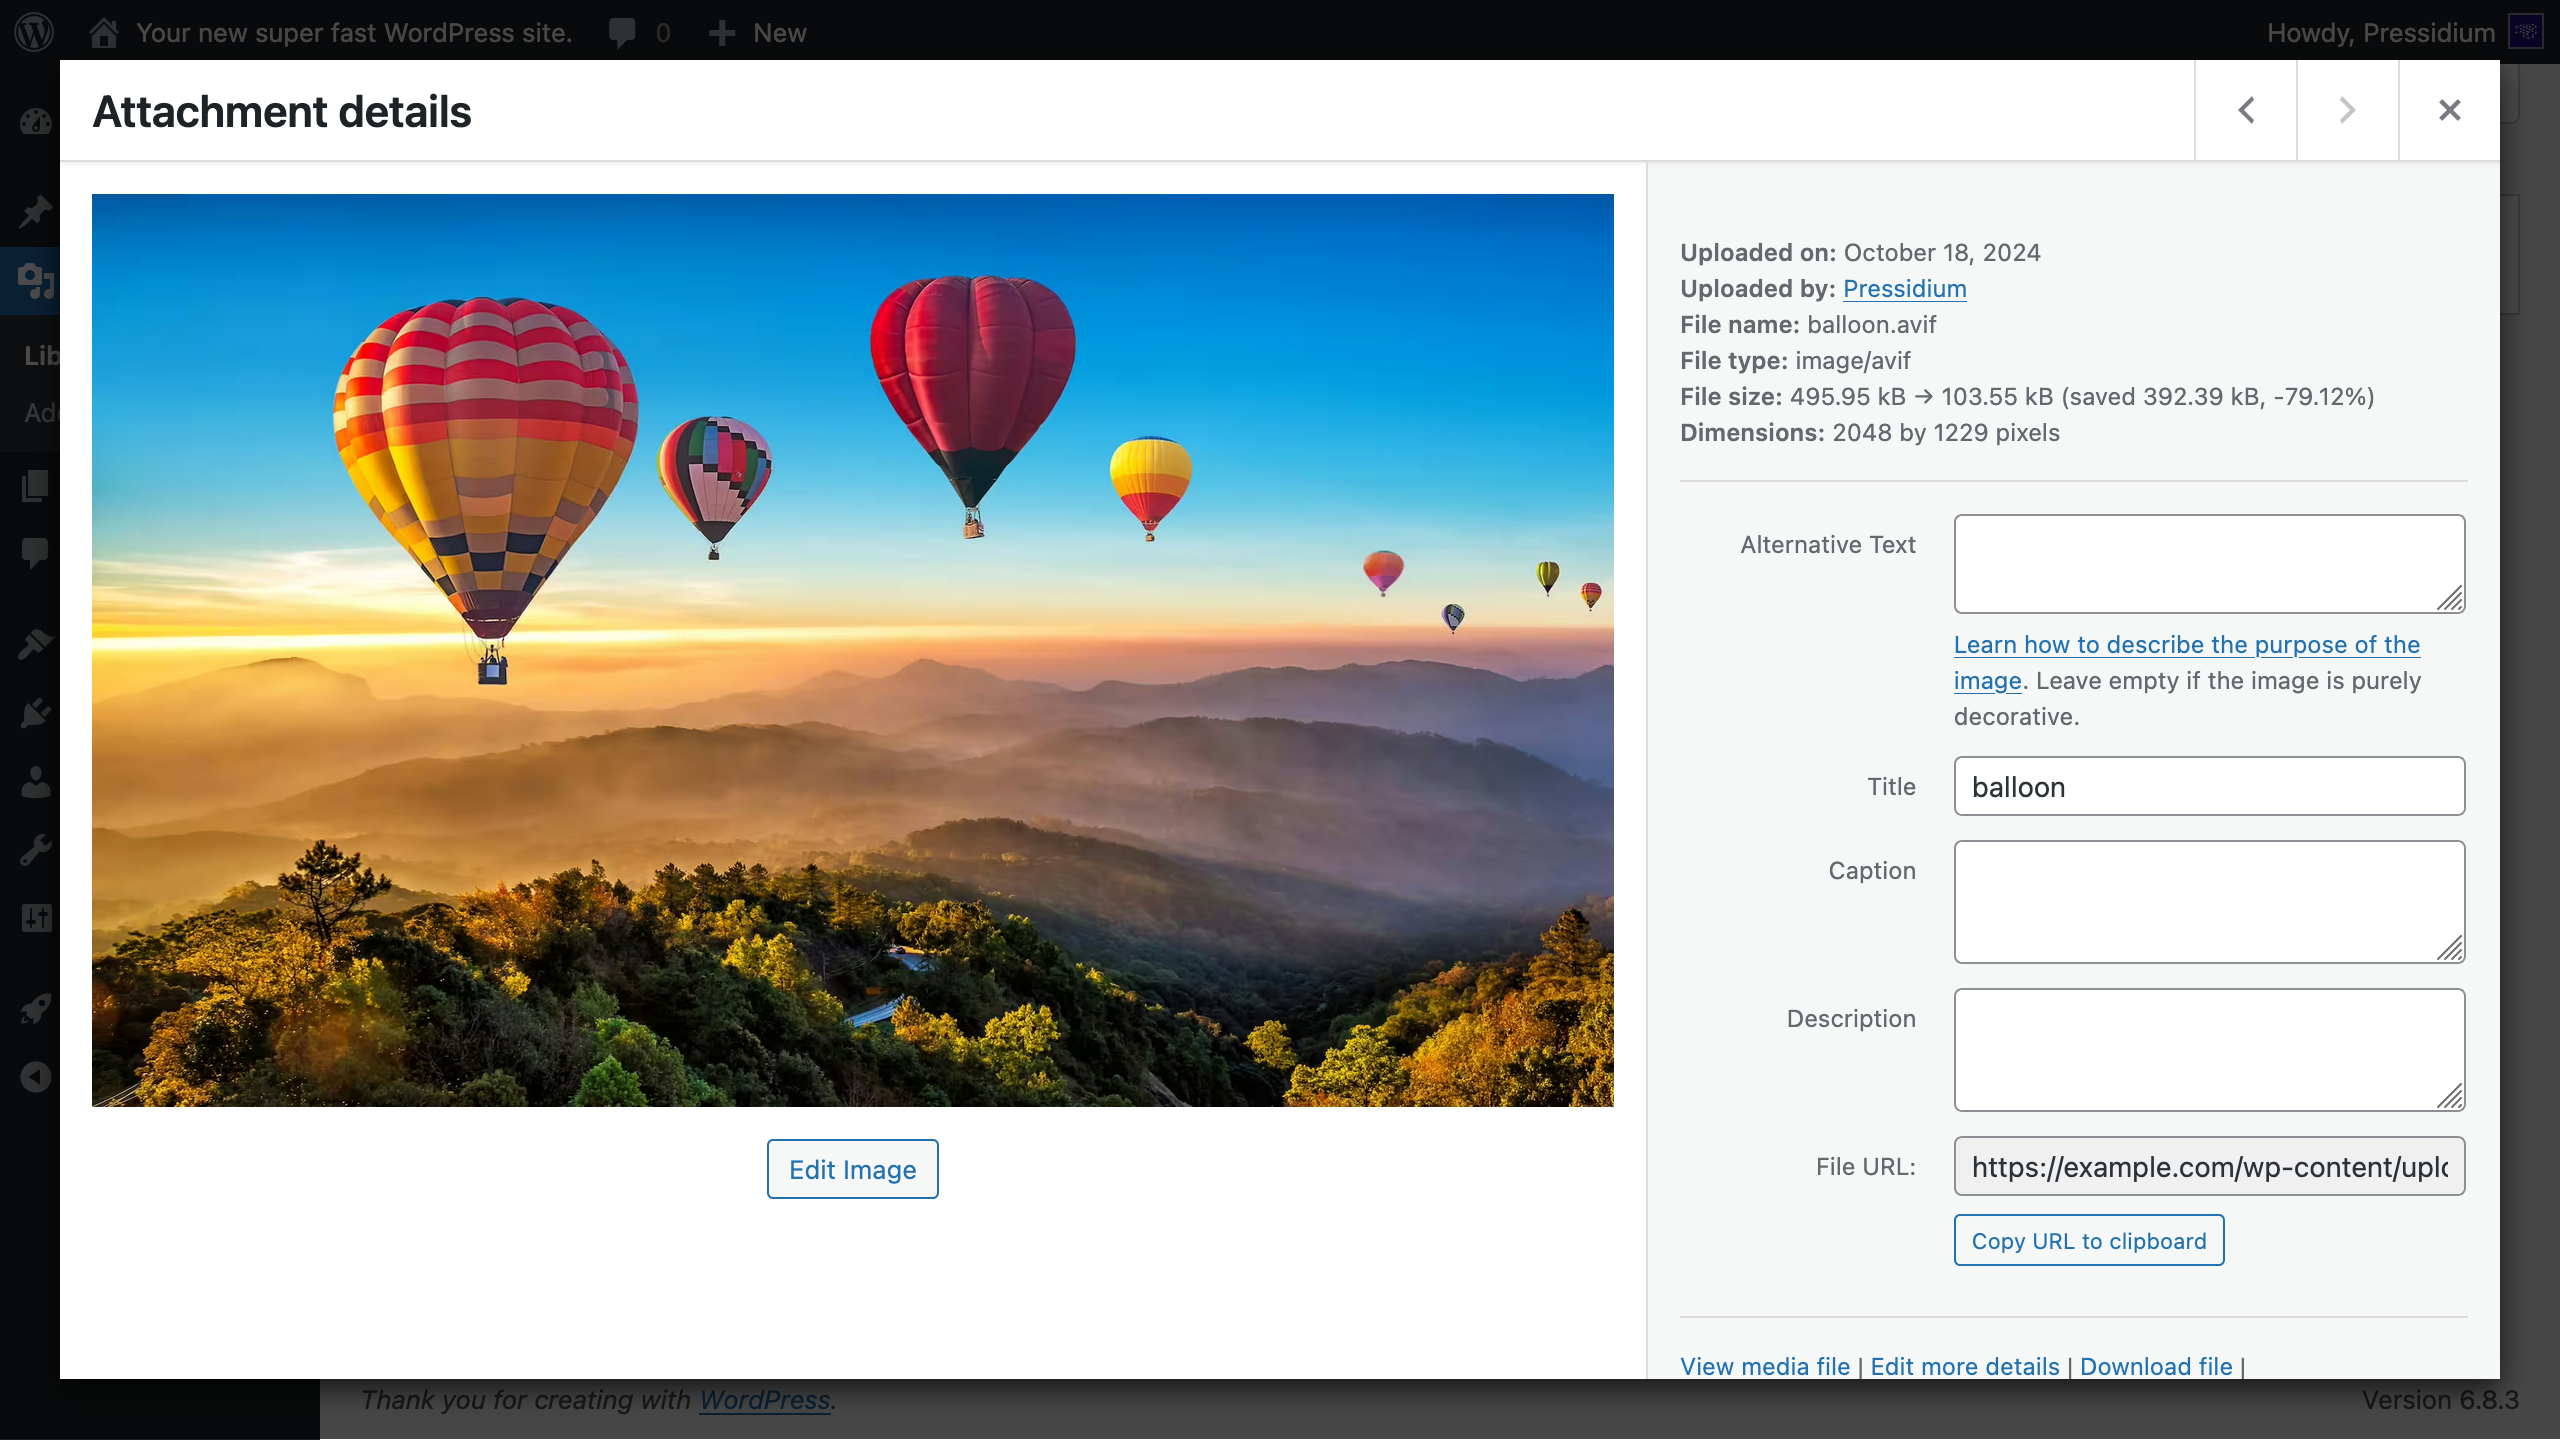Visit the site via 'Your new super fast WordPress site'

(354, 31)
